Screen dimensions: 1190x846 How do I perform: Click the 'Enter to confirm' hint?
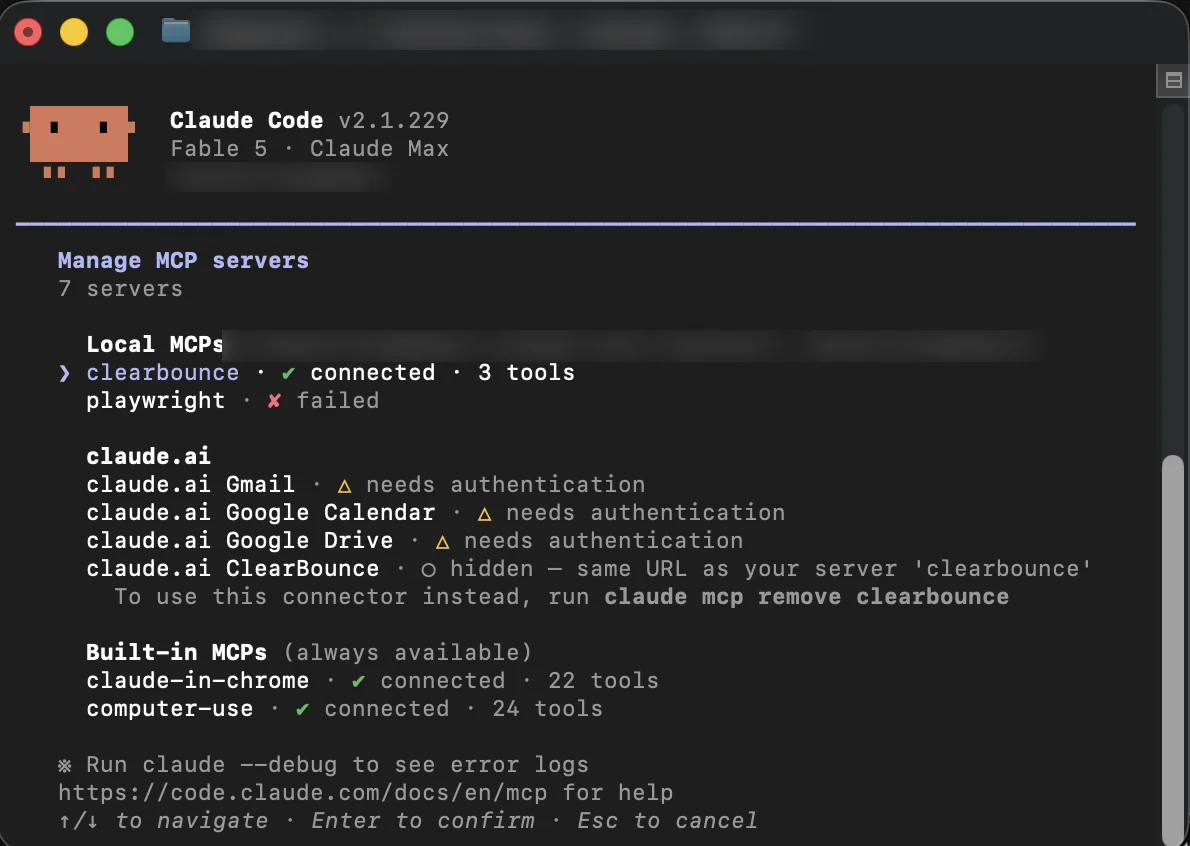click(422, 821)
